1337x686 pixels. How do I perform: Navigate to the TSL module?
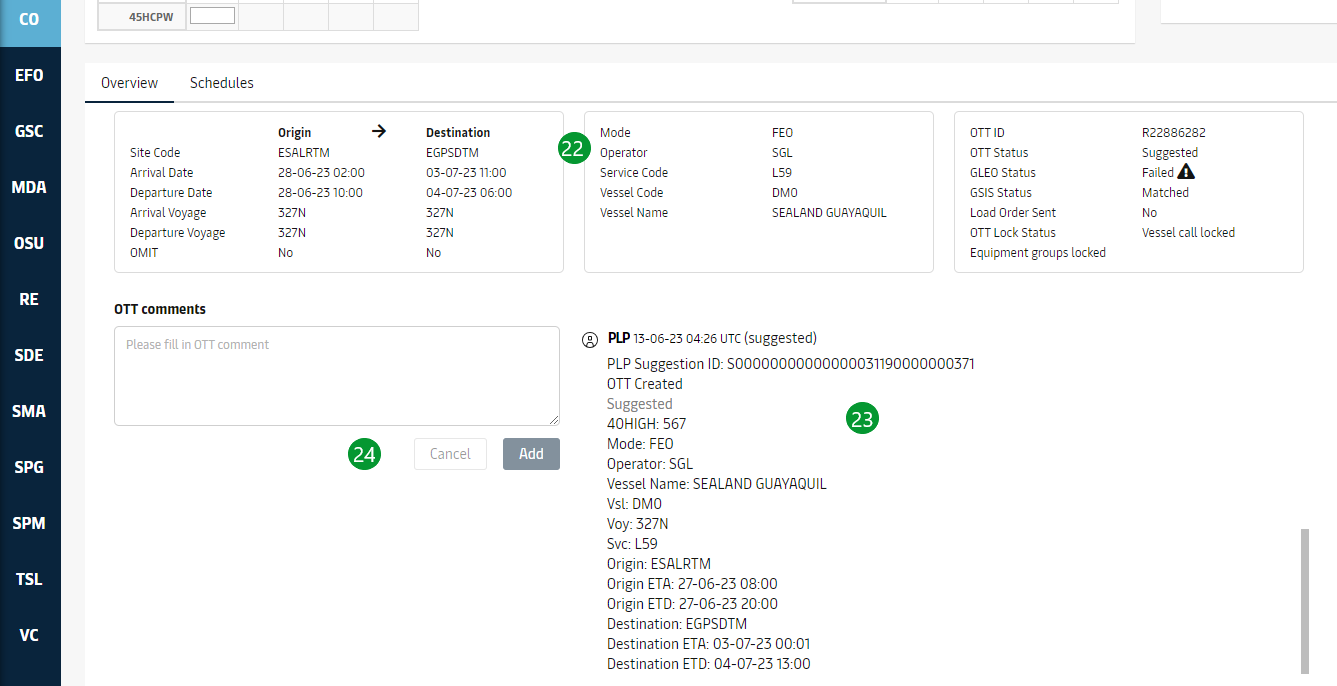coord(30,579)
